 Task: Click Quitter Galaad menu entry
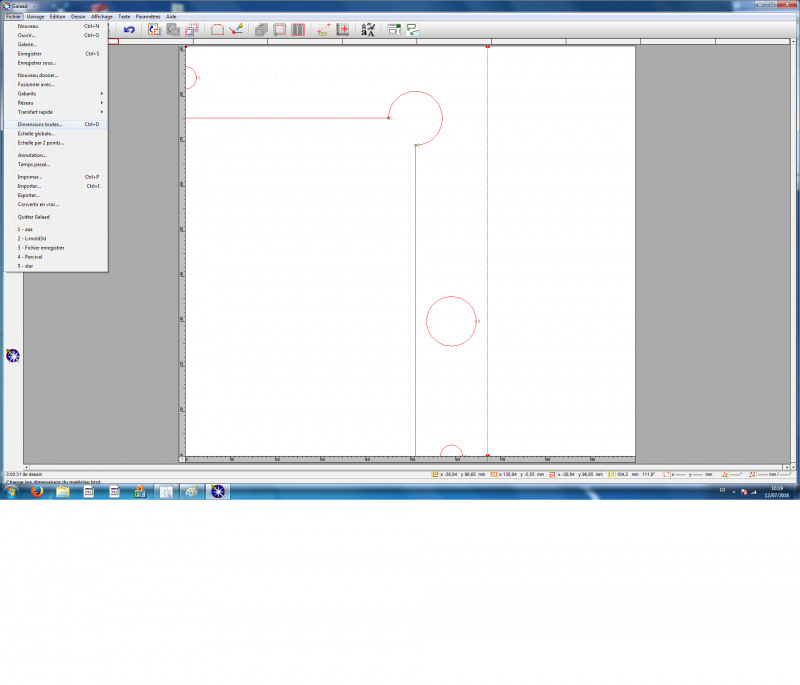[33, 216]
